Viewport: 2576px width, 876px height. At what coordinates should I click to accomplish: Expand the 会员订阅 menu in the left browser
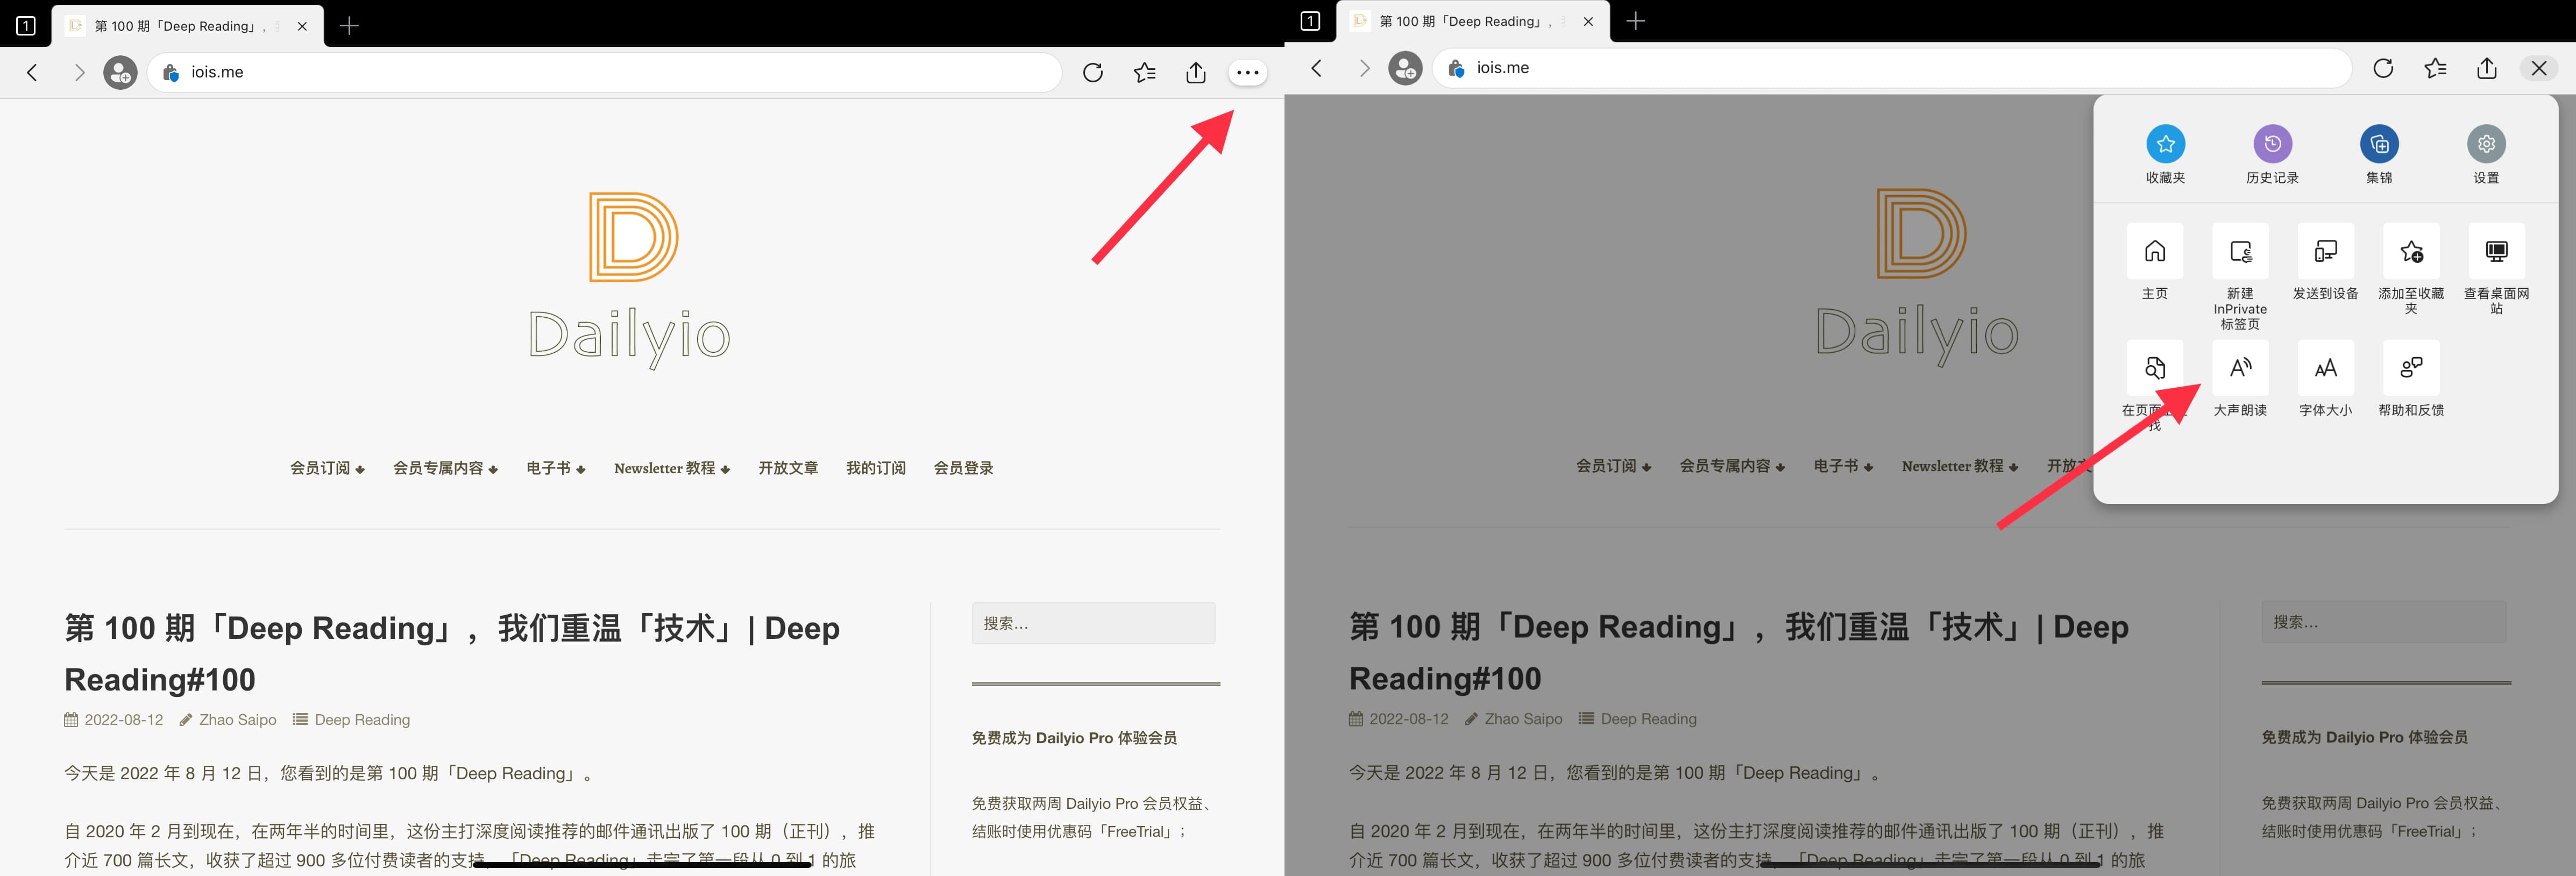pyautogui.click(x=327, y=468)
